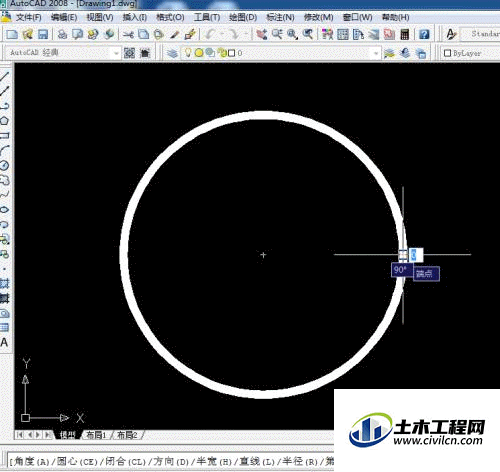Toggle layer on/off lightbulb
500x472 pixels.
coord(188,52)
